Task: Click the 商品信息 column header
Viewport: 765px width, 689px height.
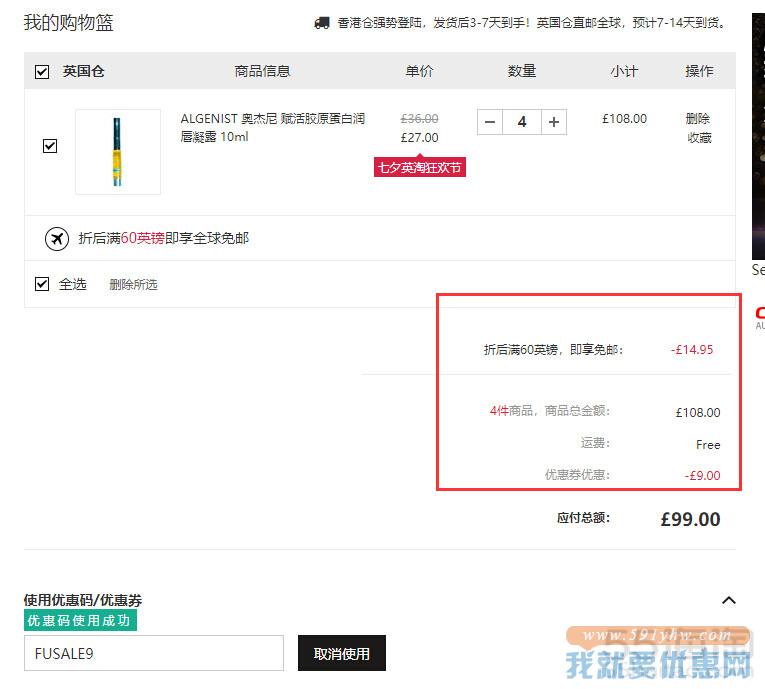Action: tap(262, 71)
